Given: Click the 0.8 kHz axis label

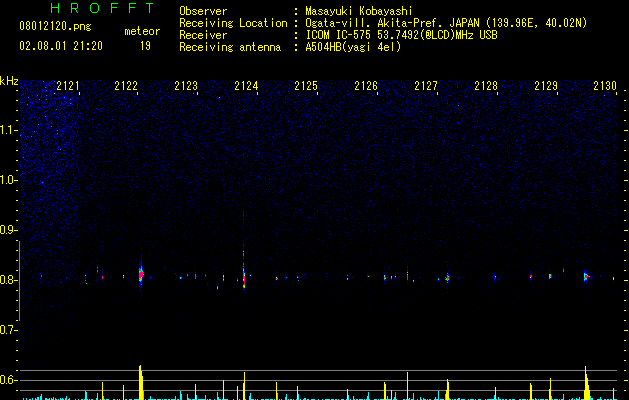Looking at the screenshot, I should (x=8, y=280).
